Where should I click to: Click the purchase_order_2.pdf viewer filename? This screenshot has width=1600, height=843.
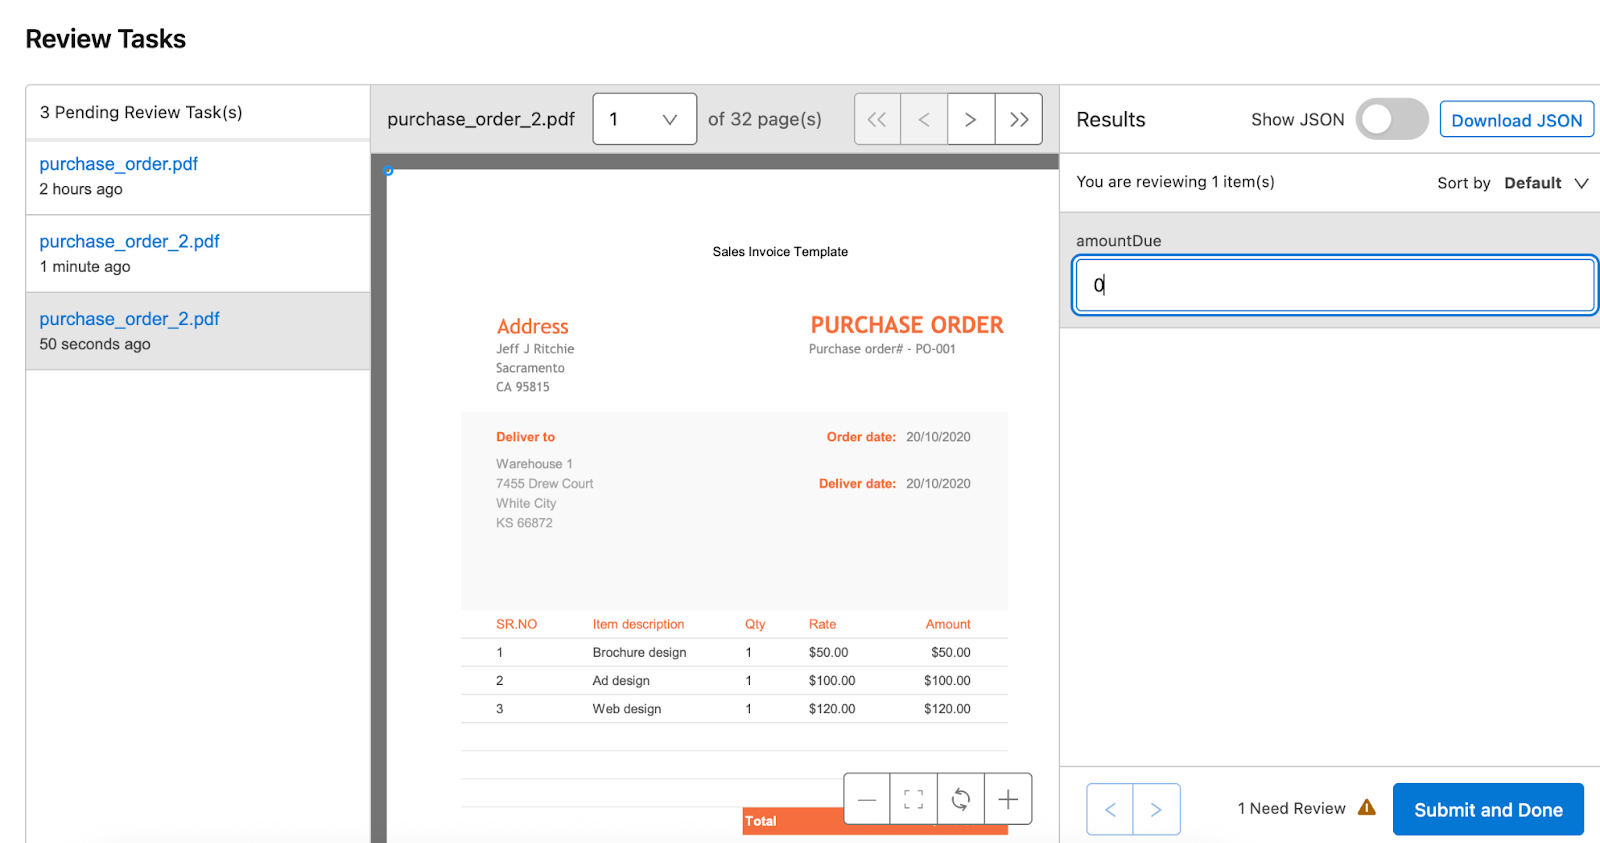481,119
